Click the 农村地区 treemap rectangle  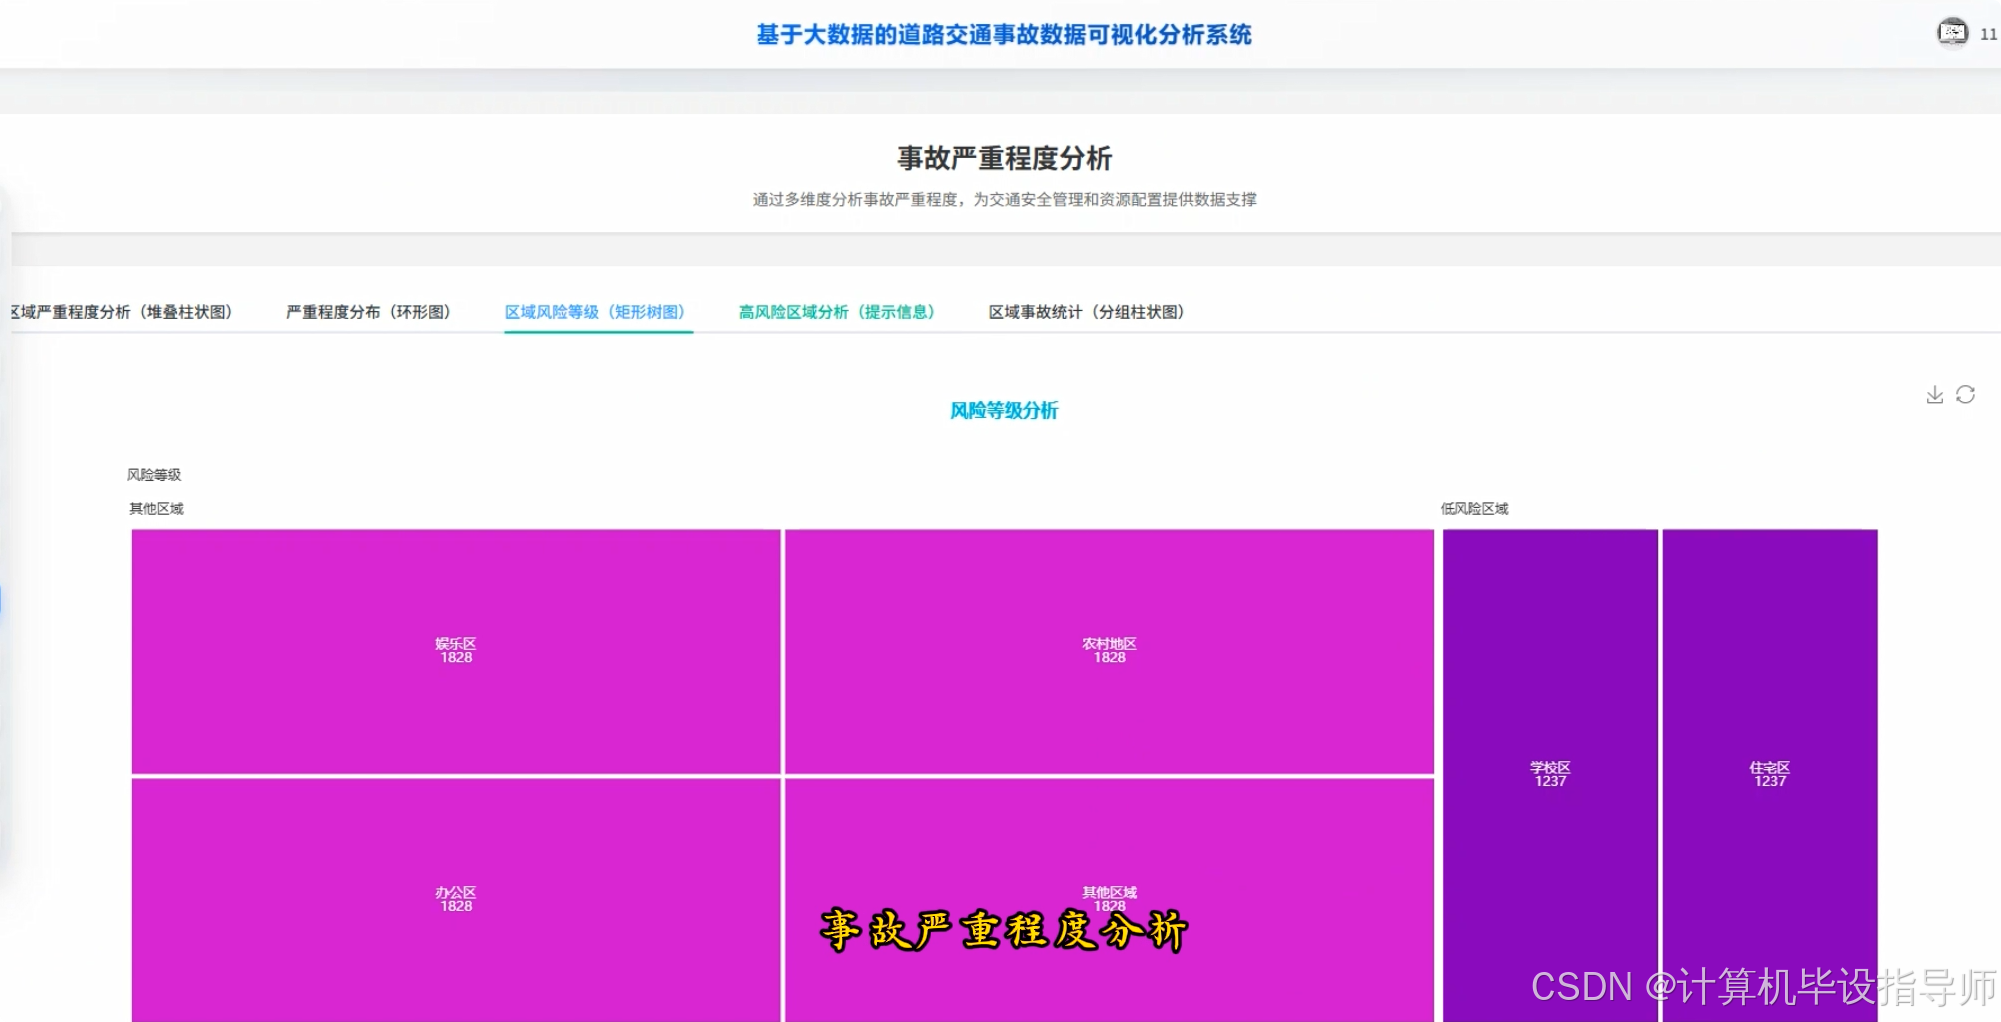tap(1108, 650)
